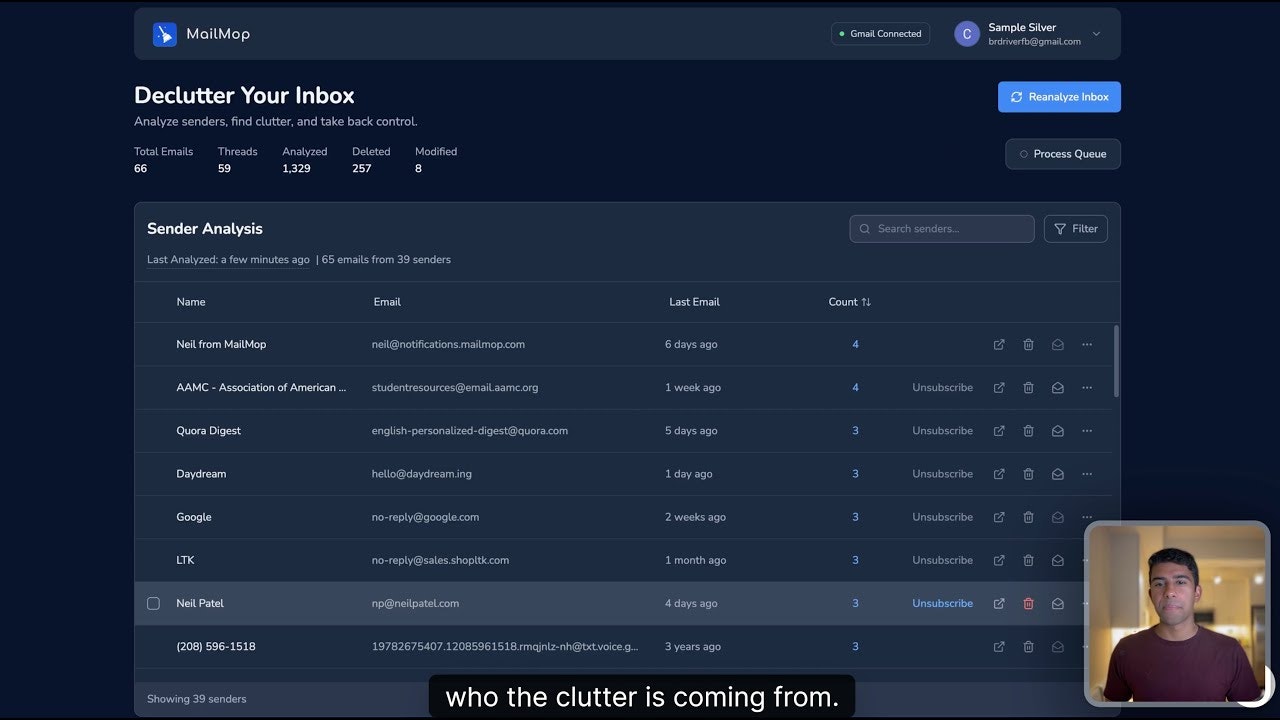This screenshot has height=720, width=1280.
Task: Mark Neil from MailMop emails as read
Action: coord(1057,344)
